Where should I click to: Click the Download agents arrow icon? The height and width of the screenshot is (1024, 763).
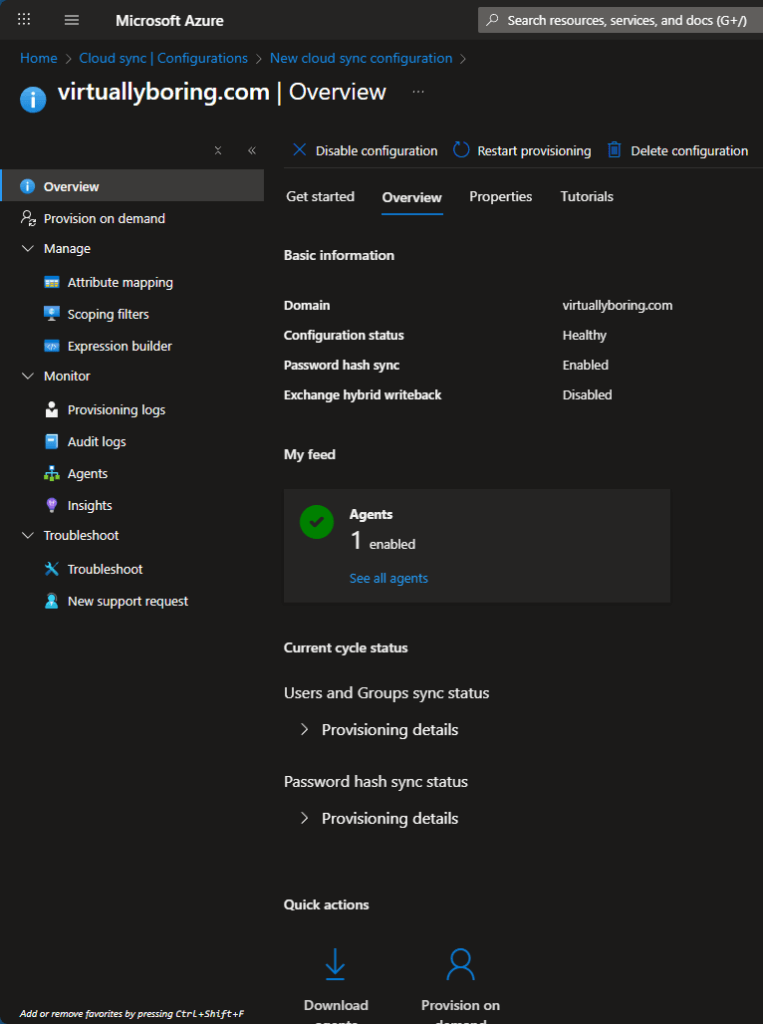pyautogui.click(x=335, y=965)
